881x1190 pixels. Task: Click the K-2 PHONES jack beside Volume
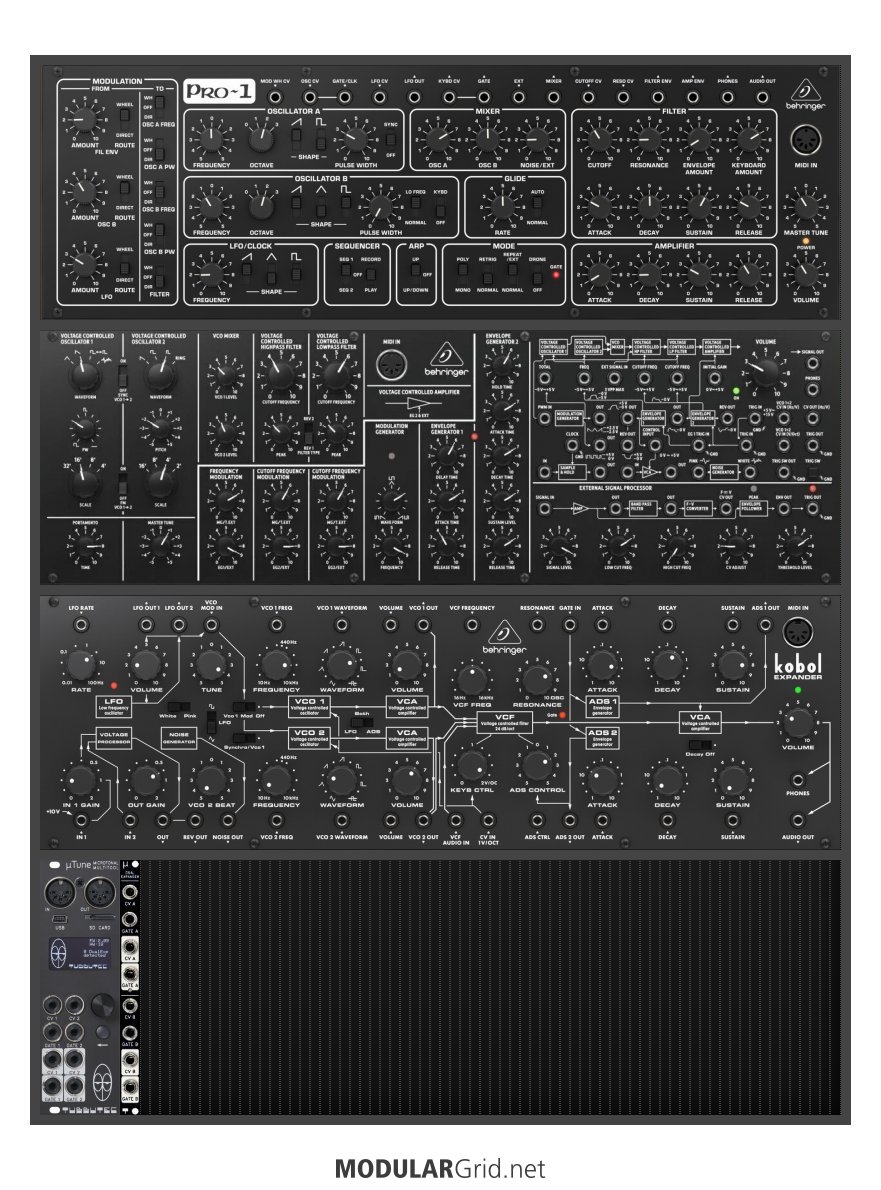[813, 389]
